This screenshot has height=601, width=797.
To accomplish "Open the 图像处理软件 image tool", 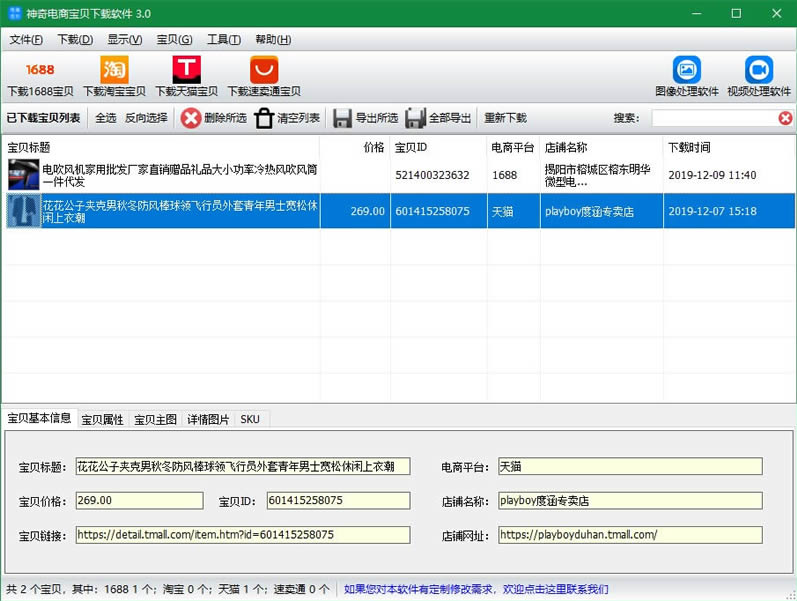I will 687,70.
